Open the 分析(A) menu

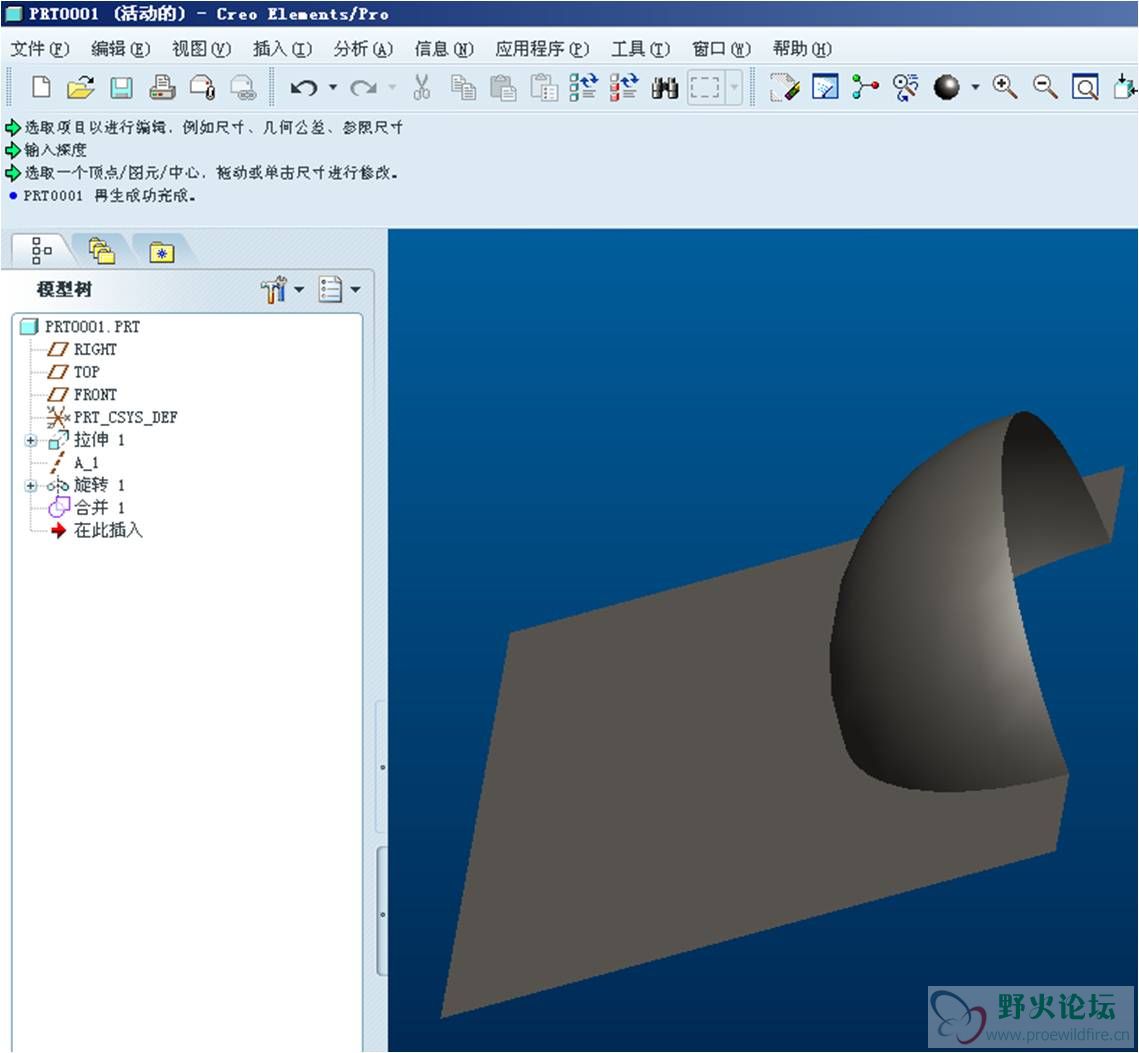pos(363,49)
